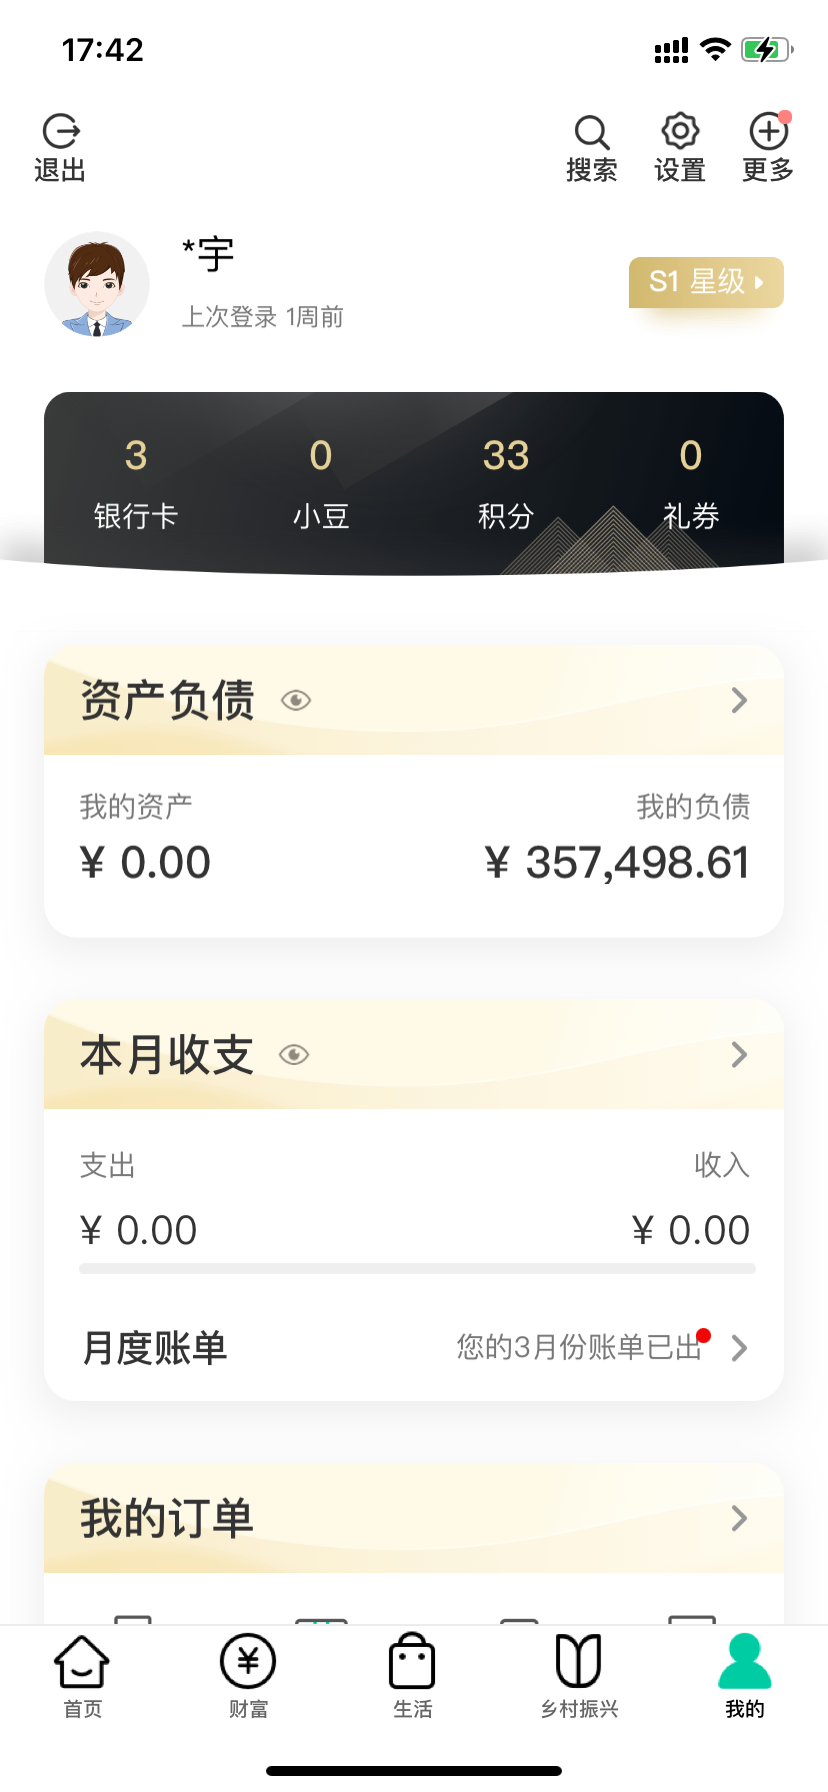This screenshot has height=1792, width=828.
Task: Tap the 退出 logout icon
Action: [61, 132]
